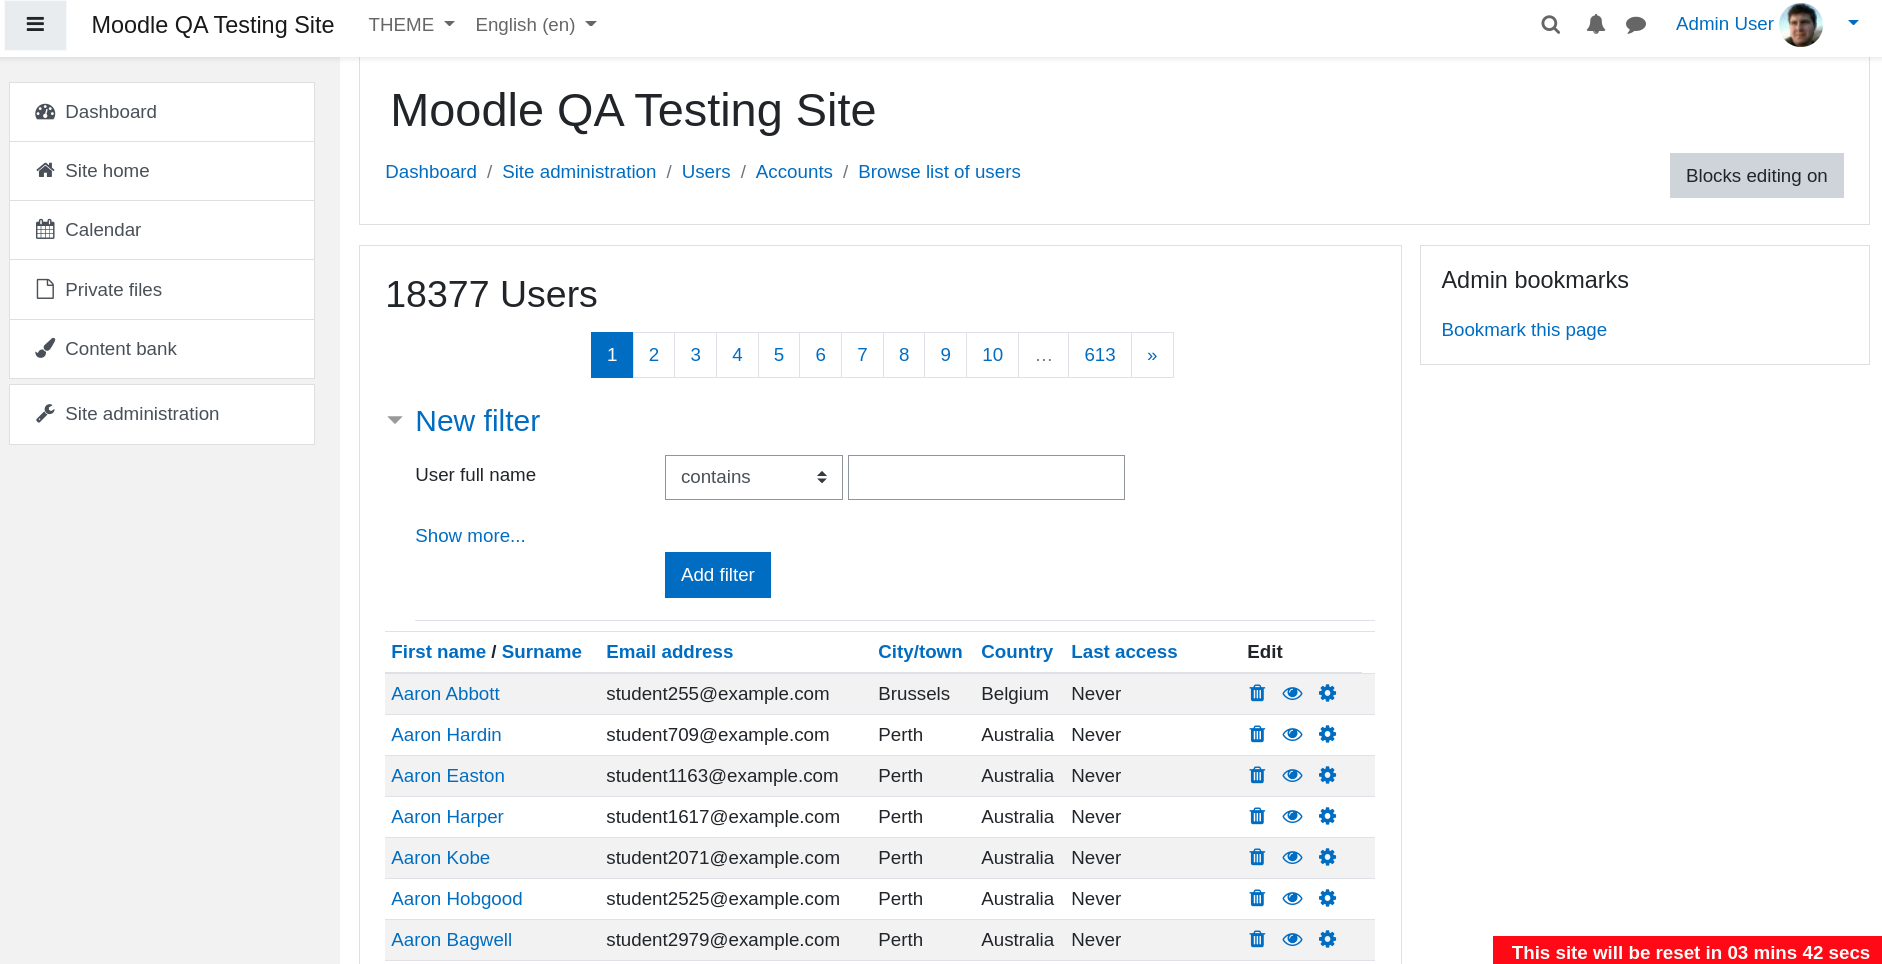Viewport: 1882px width, 964px height.
Task: Delete user Aaron Bagwell trash icon
Action: click(x=1257, y=939)
